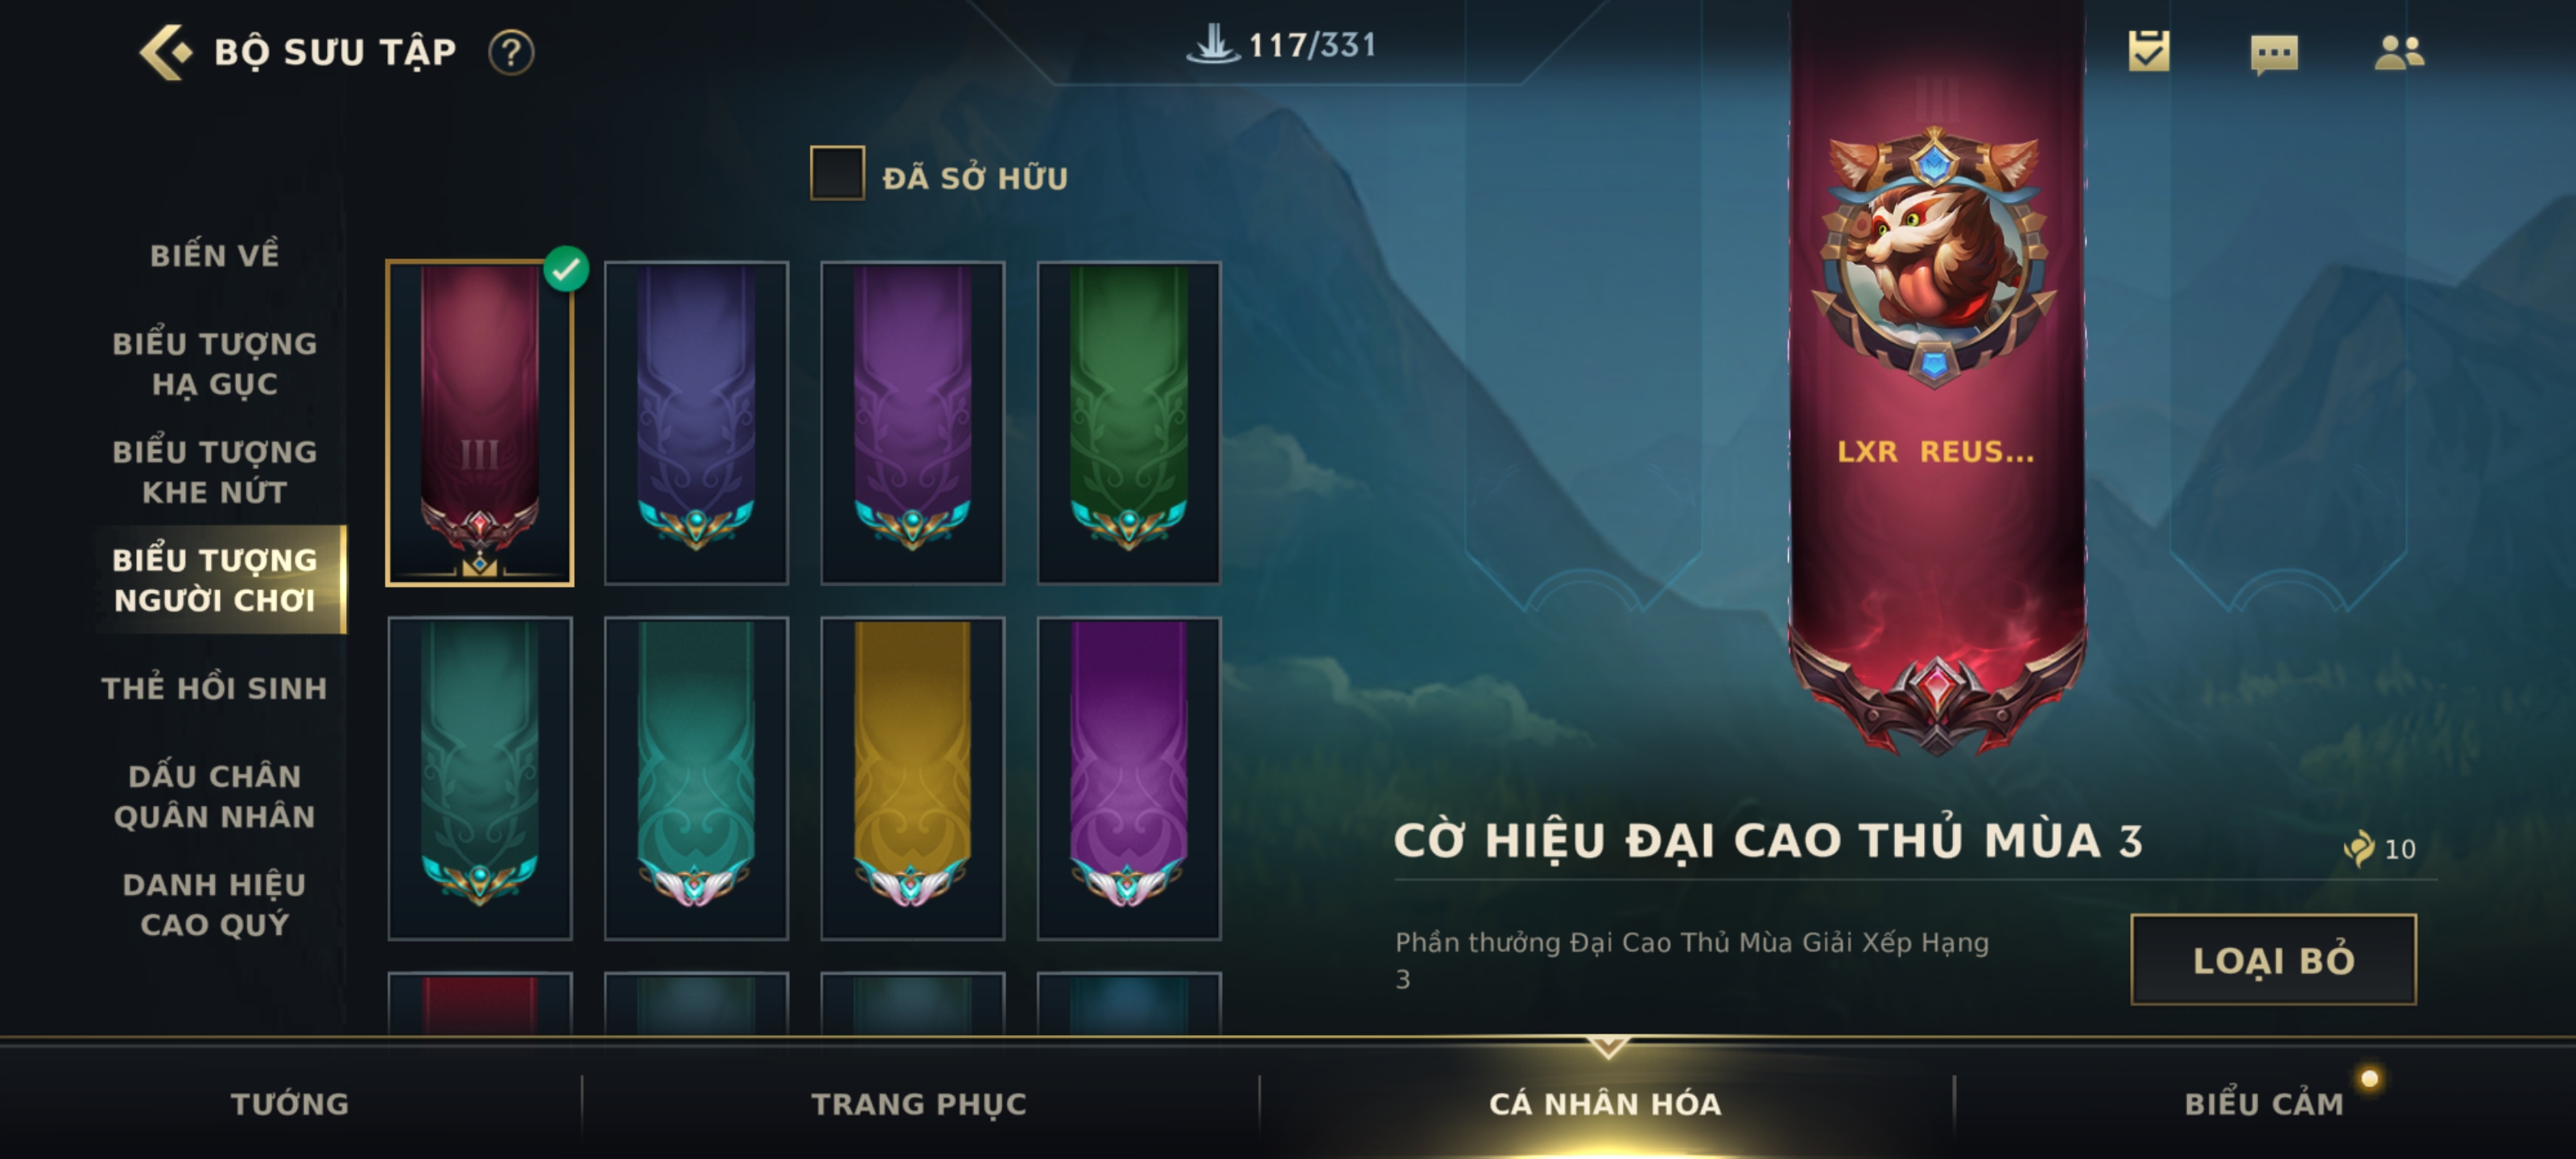Choose the yellow banner thumbnail
Screen dimensions: 2576x1159
point(912,777)
